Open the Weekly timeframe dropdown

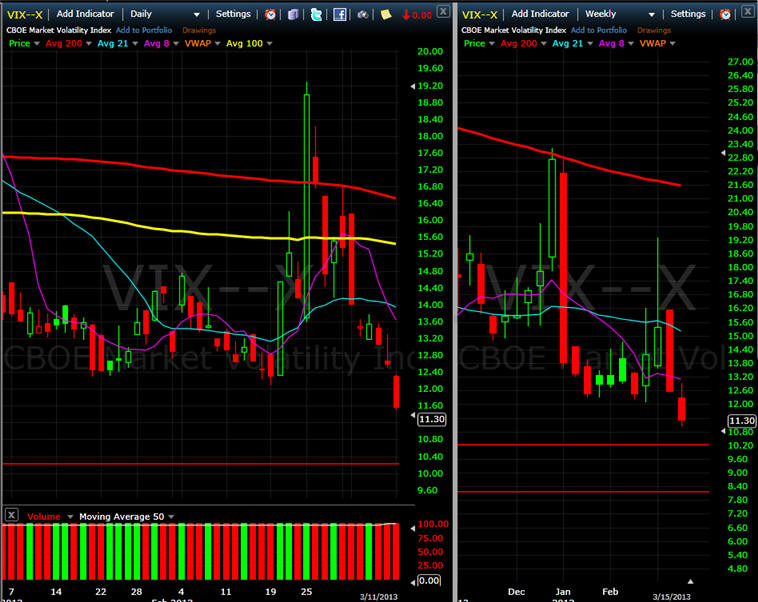pyautogui.click(x=653, y=14)
